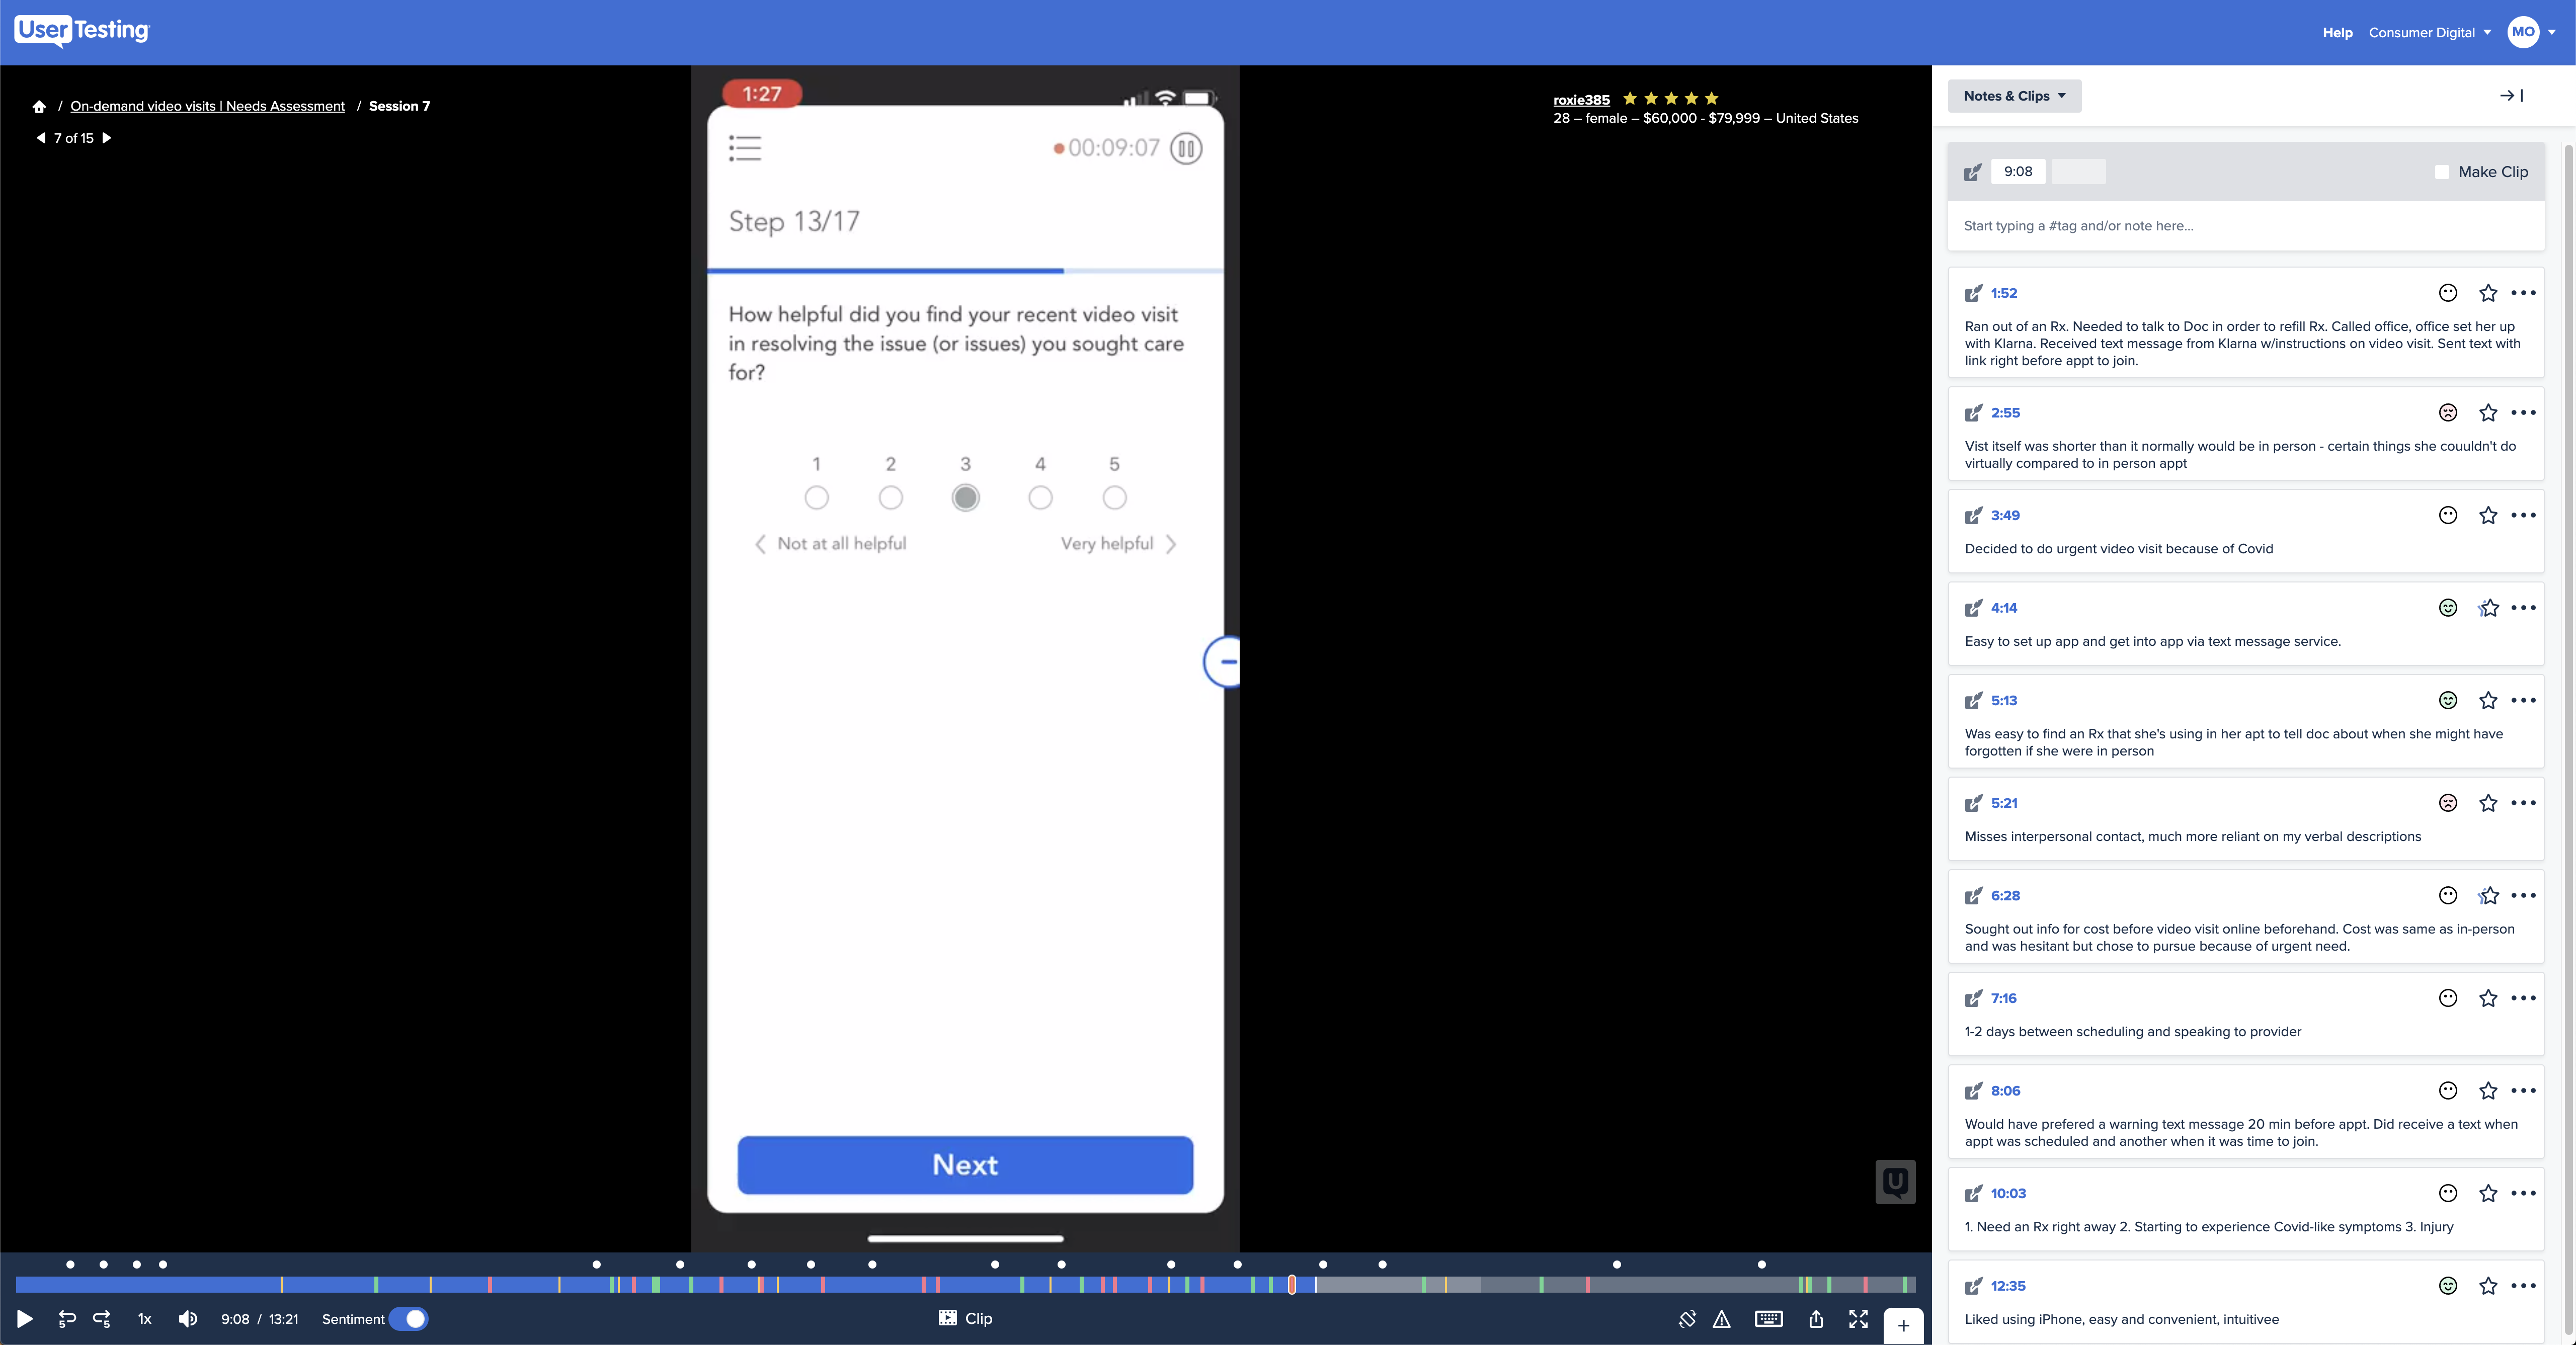The height and width of the screenshot is (1345, 2576).
Task: Star the 4:14 note
Action: [x=2488, y=608]
